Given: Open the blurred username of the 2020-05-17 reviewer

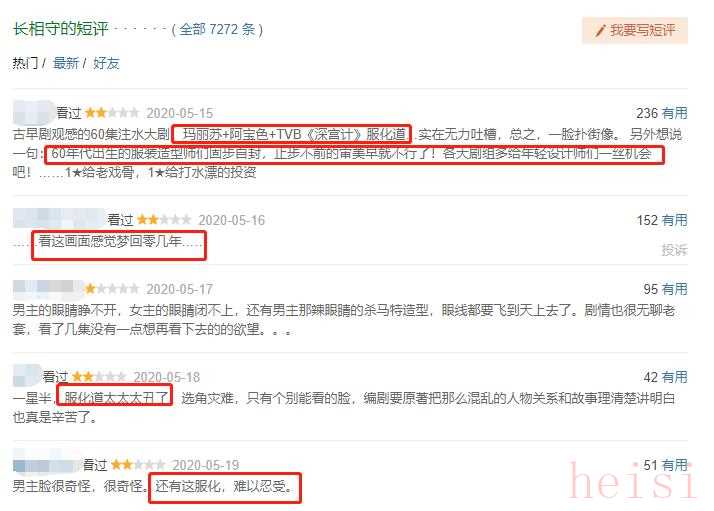Looking at the screenshot, I should (x=48, y=288).
